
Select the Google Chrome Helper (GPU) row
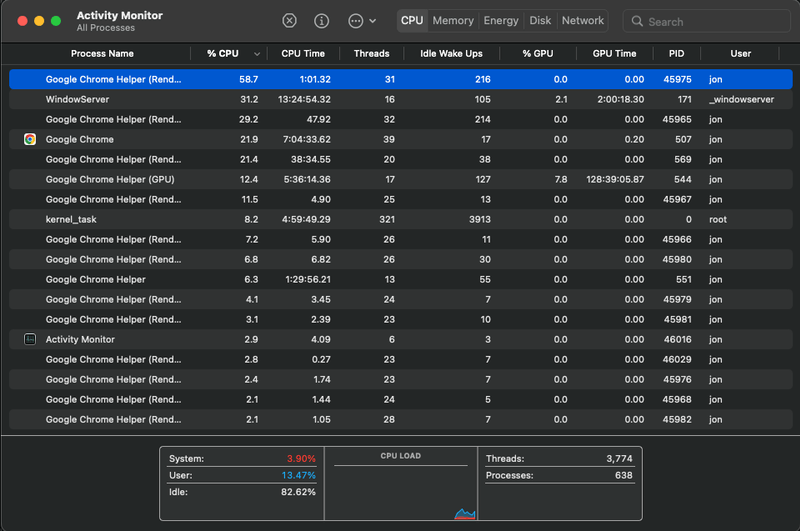(x=401, y=180)
